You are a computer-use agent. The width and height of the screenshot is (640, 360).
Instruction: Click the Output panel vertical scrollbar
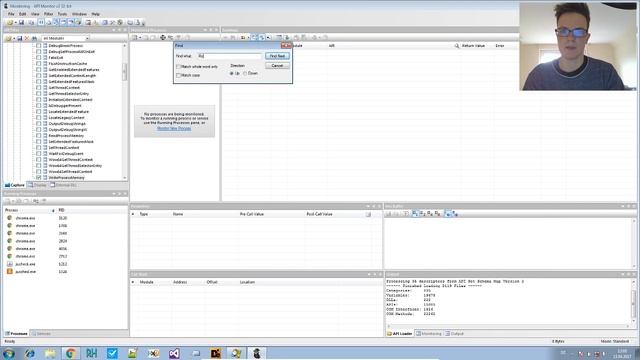633,301
